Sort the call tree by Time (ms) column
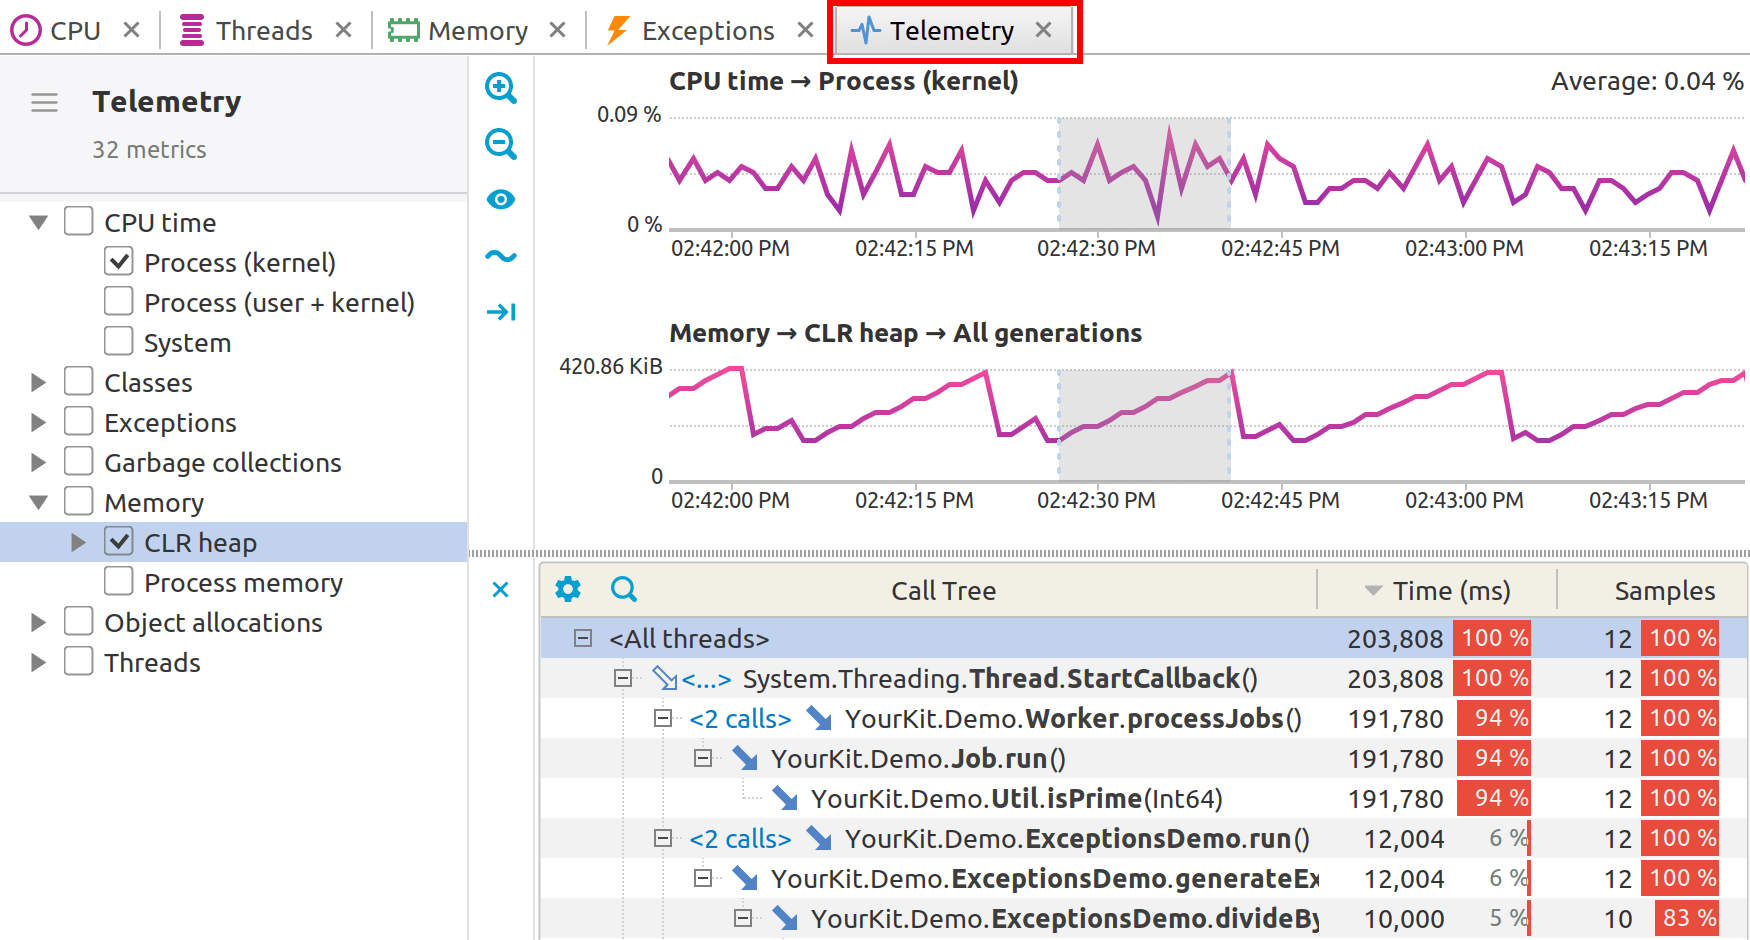The image size is (1750, 940). (1437, 590)
